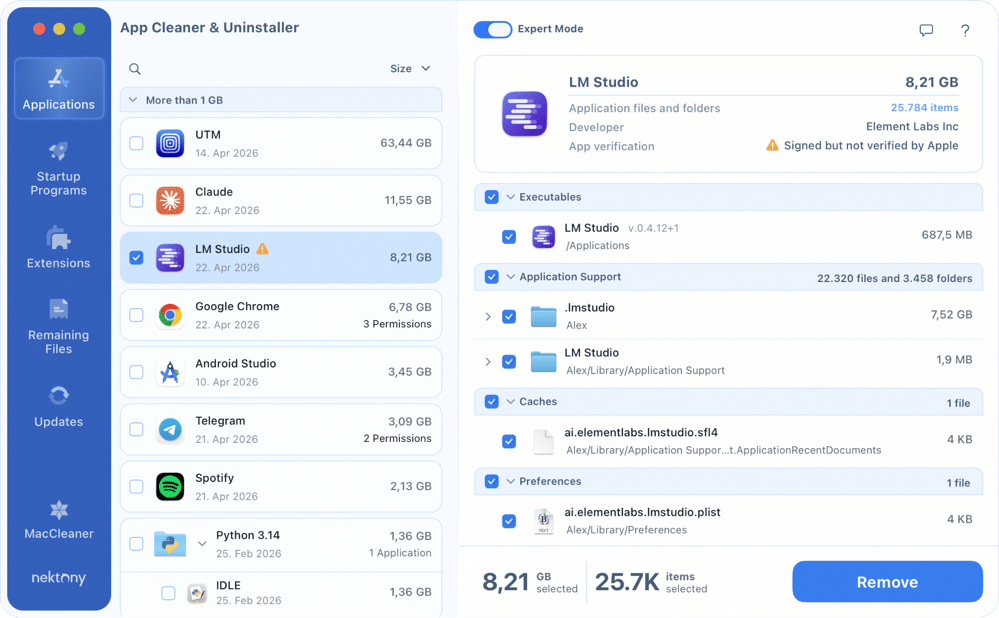Uncheck the Preferences section checkbox

coord(491,481)
